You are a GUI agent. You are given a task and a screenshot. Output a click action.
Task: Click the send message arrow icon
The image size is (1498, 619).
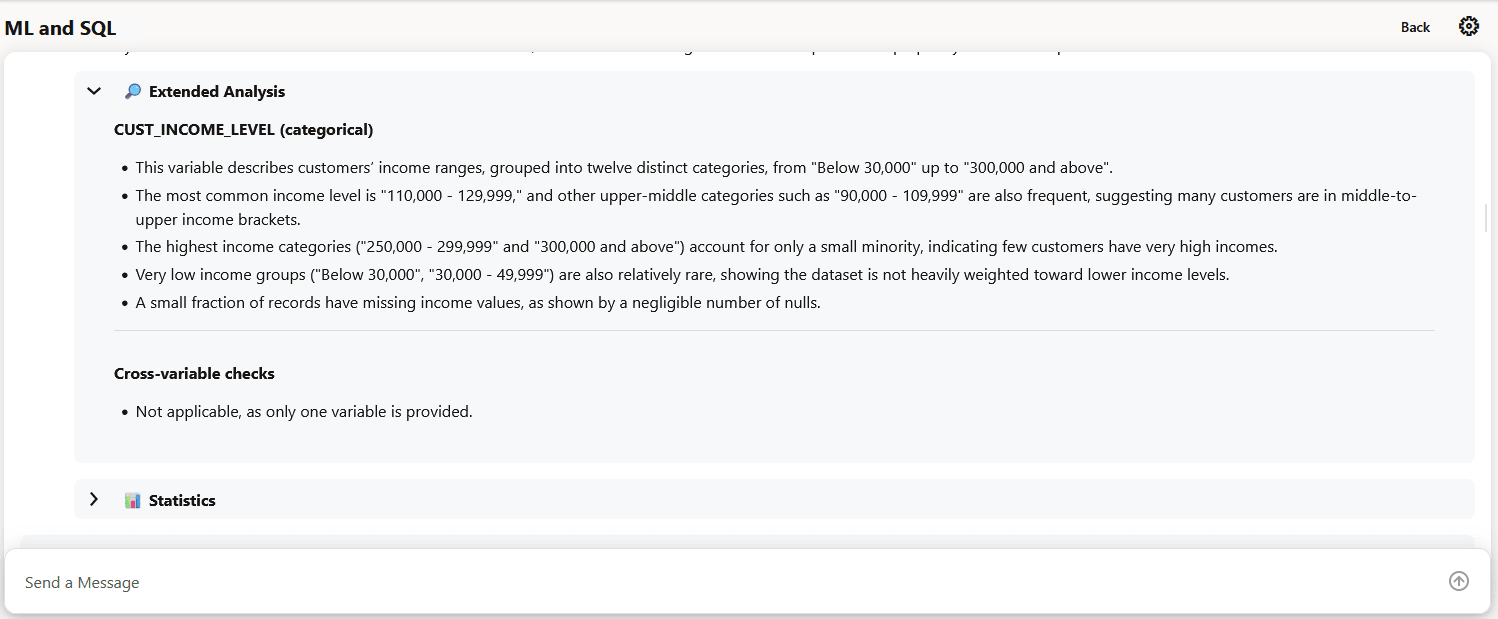coord(1459,581)
